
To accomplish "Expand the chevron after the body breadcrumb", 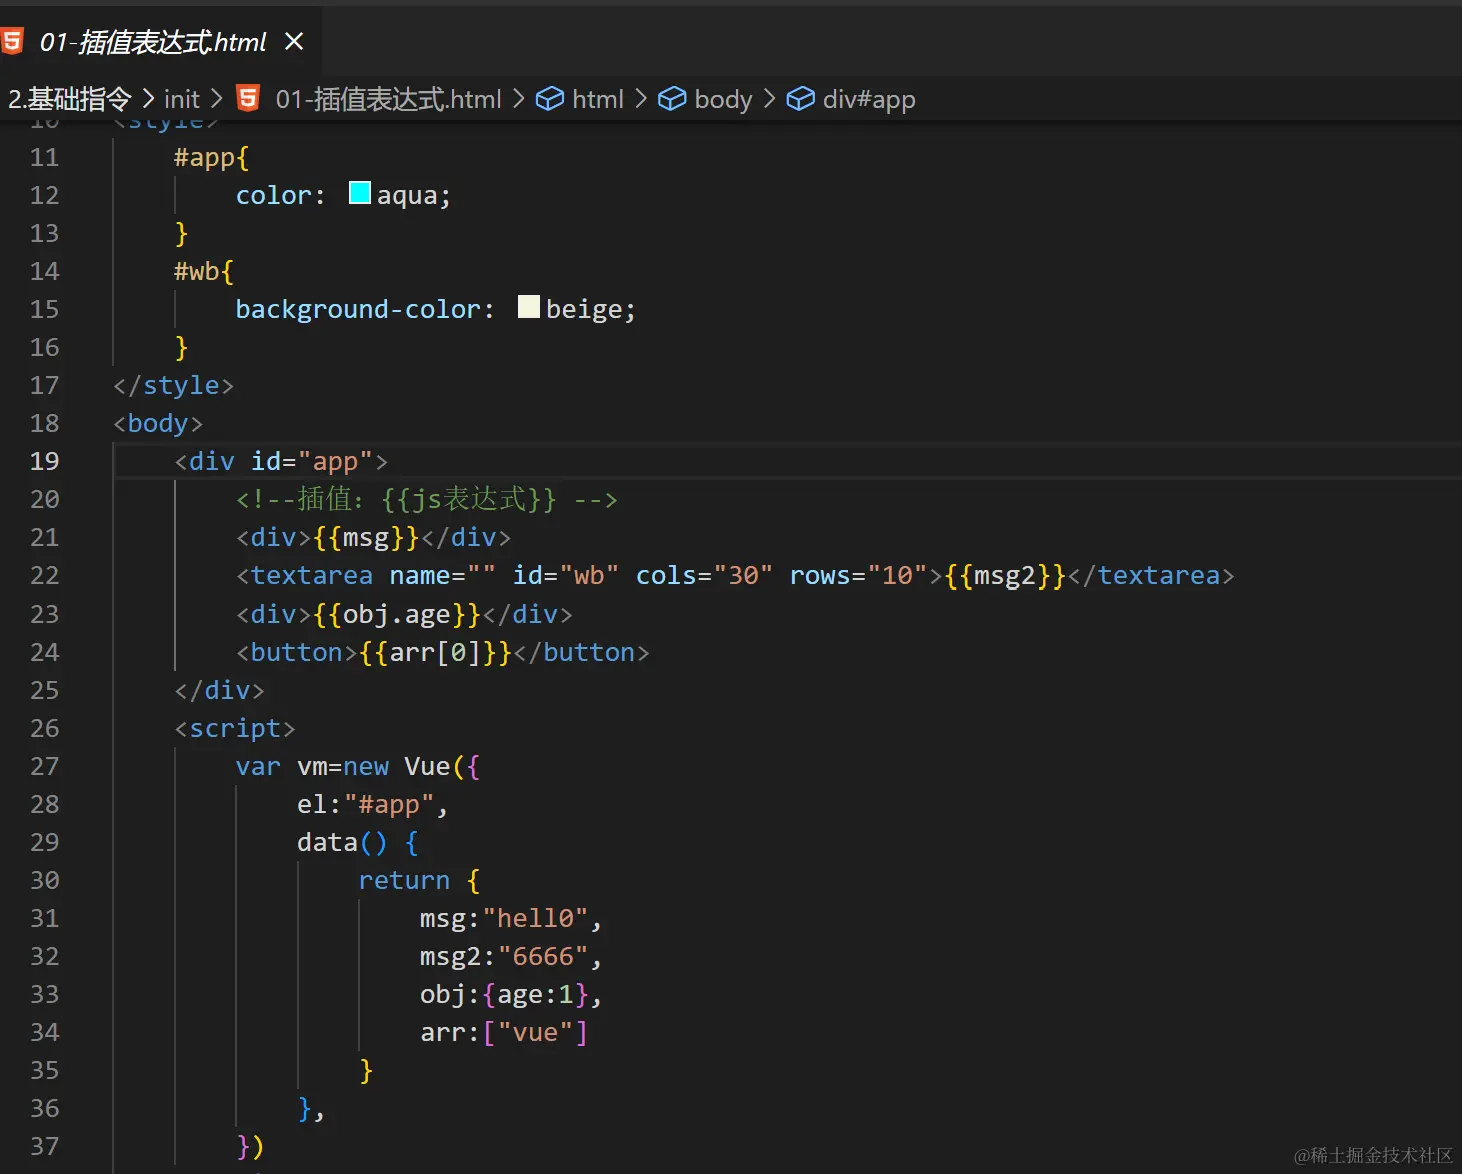I will (x=769, y=98).
